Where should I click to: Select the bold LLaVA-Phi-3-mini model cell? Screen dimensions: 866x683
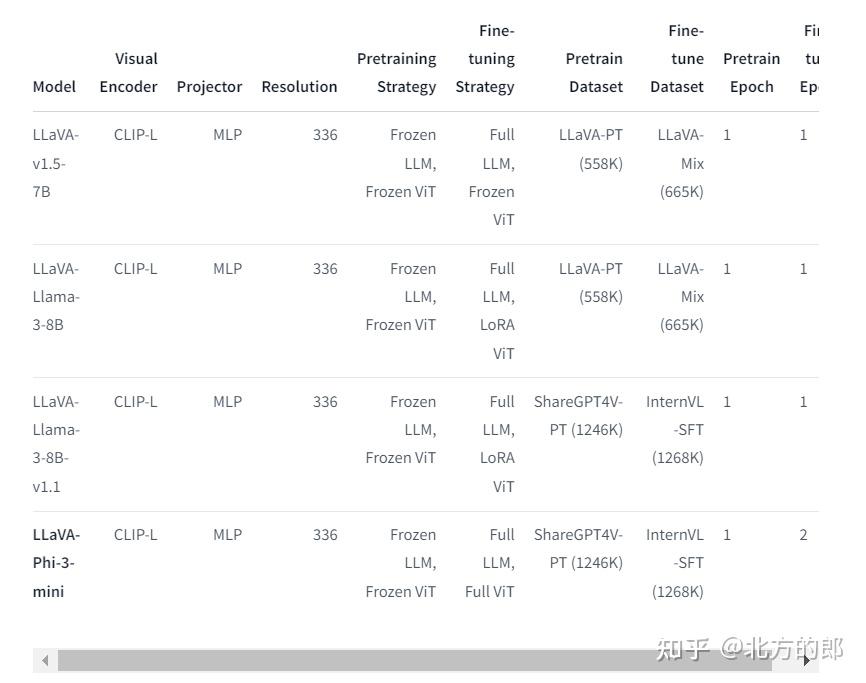(x=55, y=563)
